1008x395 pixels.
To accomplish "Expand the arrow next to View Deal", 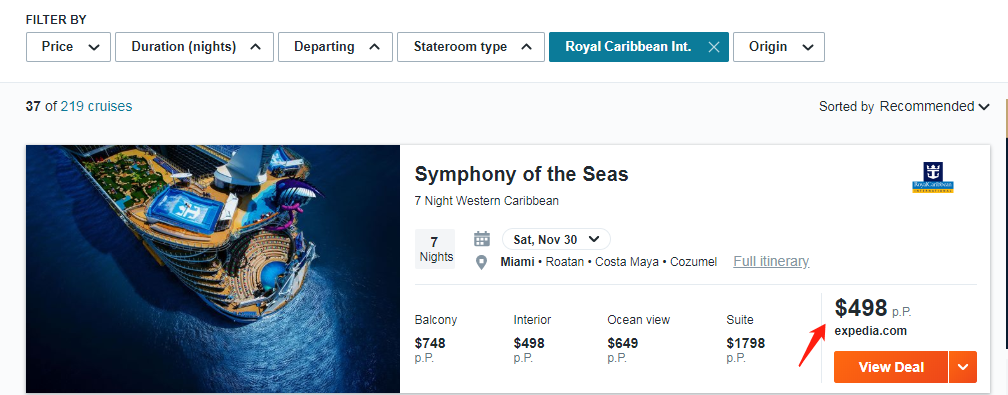I will pyautogui.click(x=962, y=367).
